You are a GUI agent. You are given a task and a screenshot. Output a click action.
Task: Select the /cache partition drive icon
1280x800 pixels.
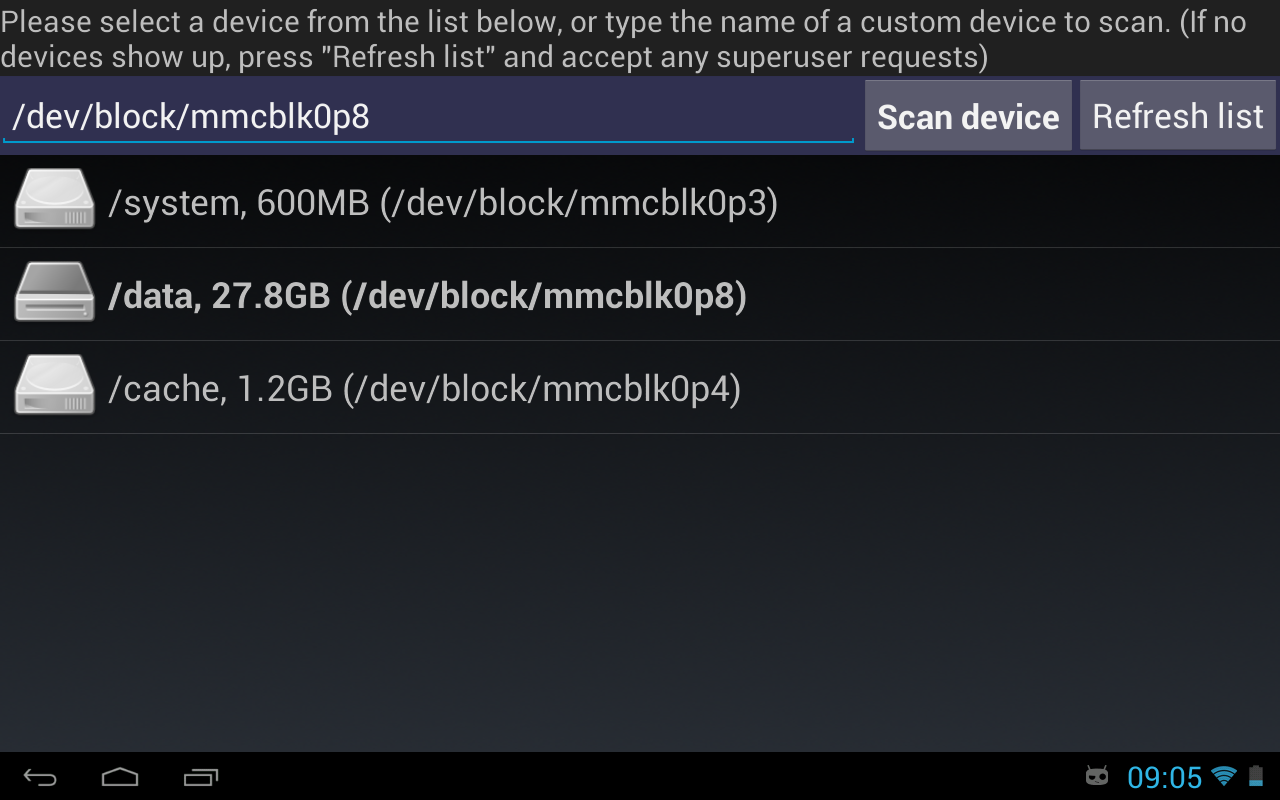(x=53, y=385)
